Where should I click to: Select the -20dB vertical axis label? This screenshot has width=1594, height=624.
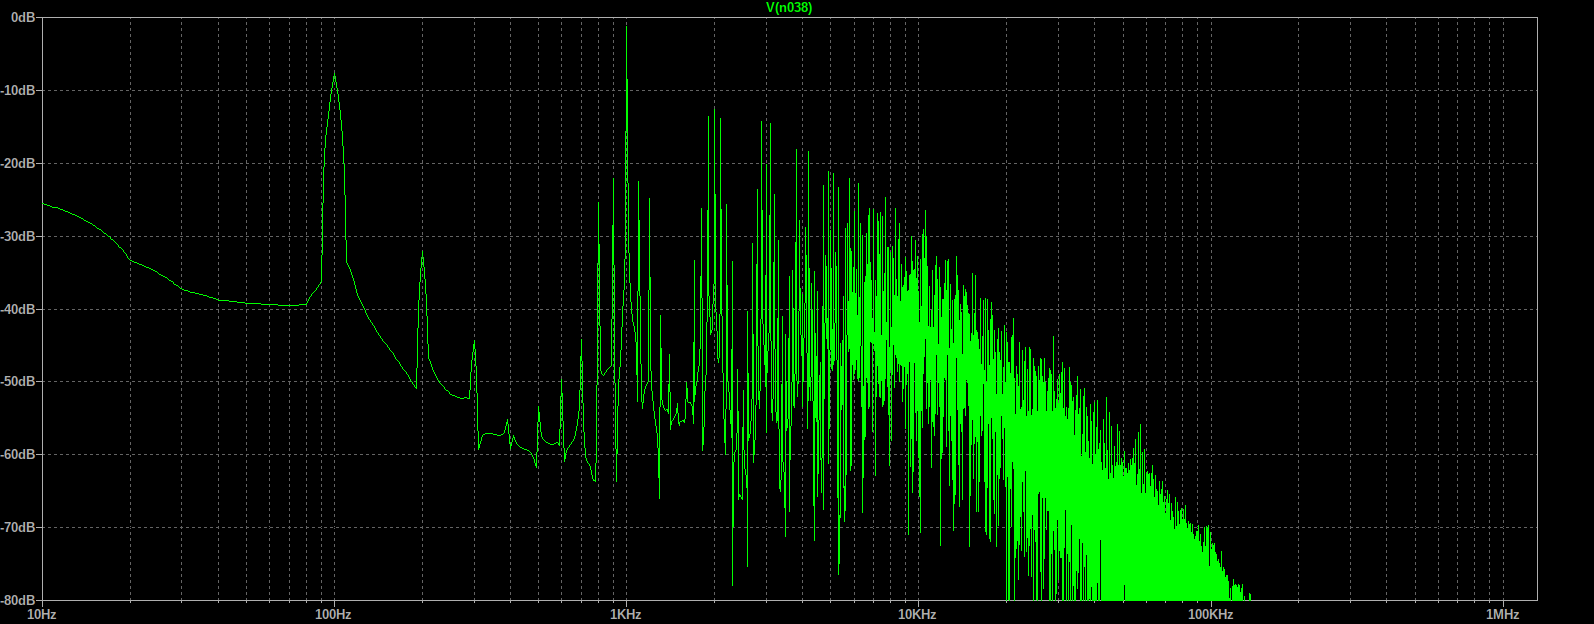(x=20, y=163)
